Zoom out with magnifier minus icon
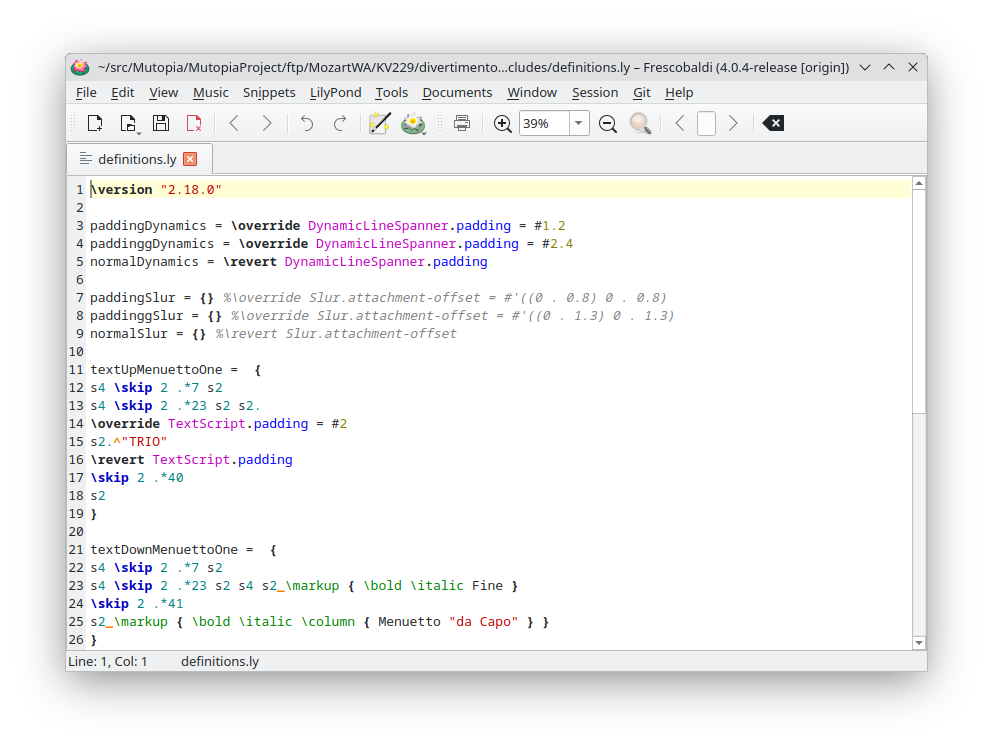Viewport: 993px width, 749px height. tap(607, 123)
